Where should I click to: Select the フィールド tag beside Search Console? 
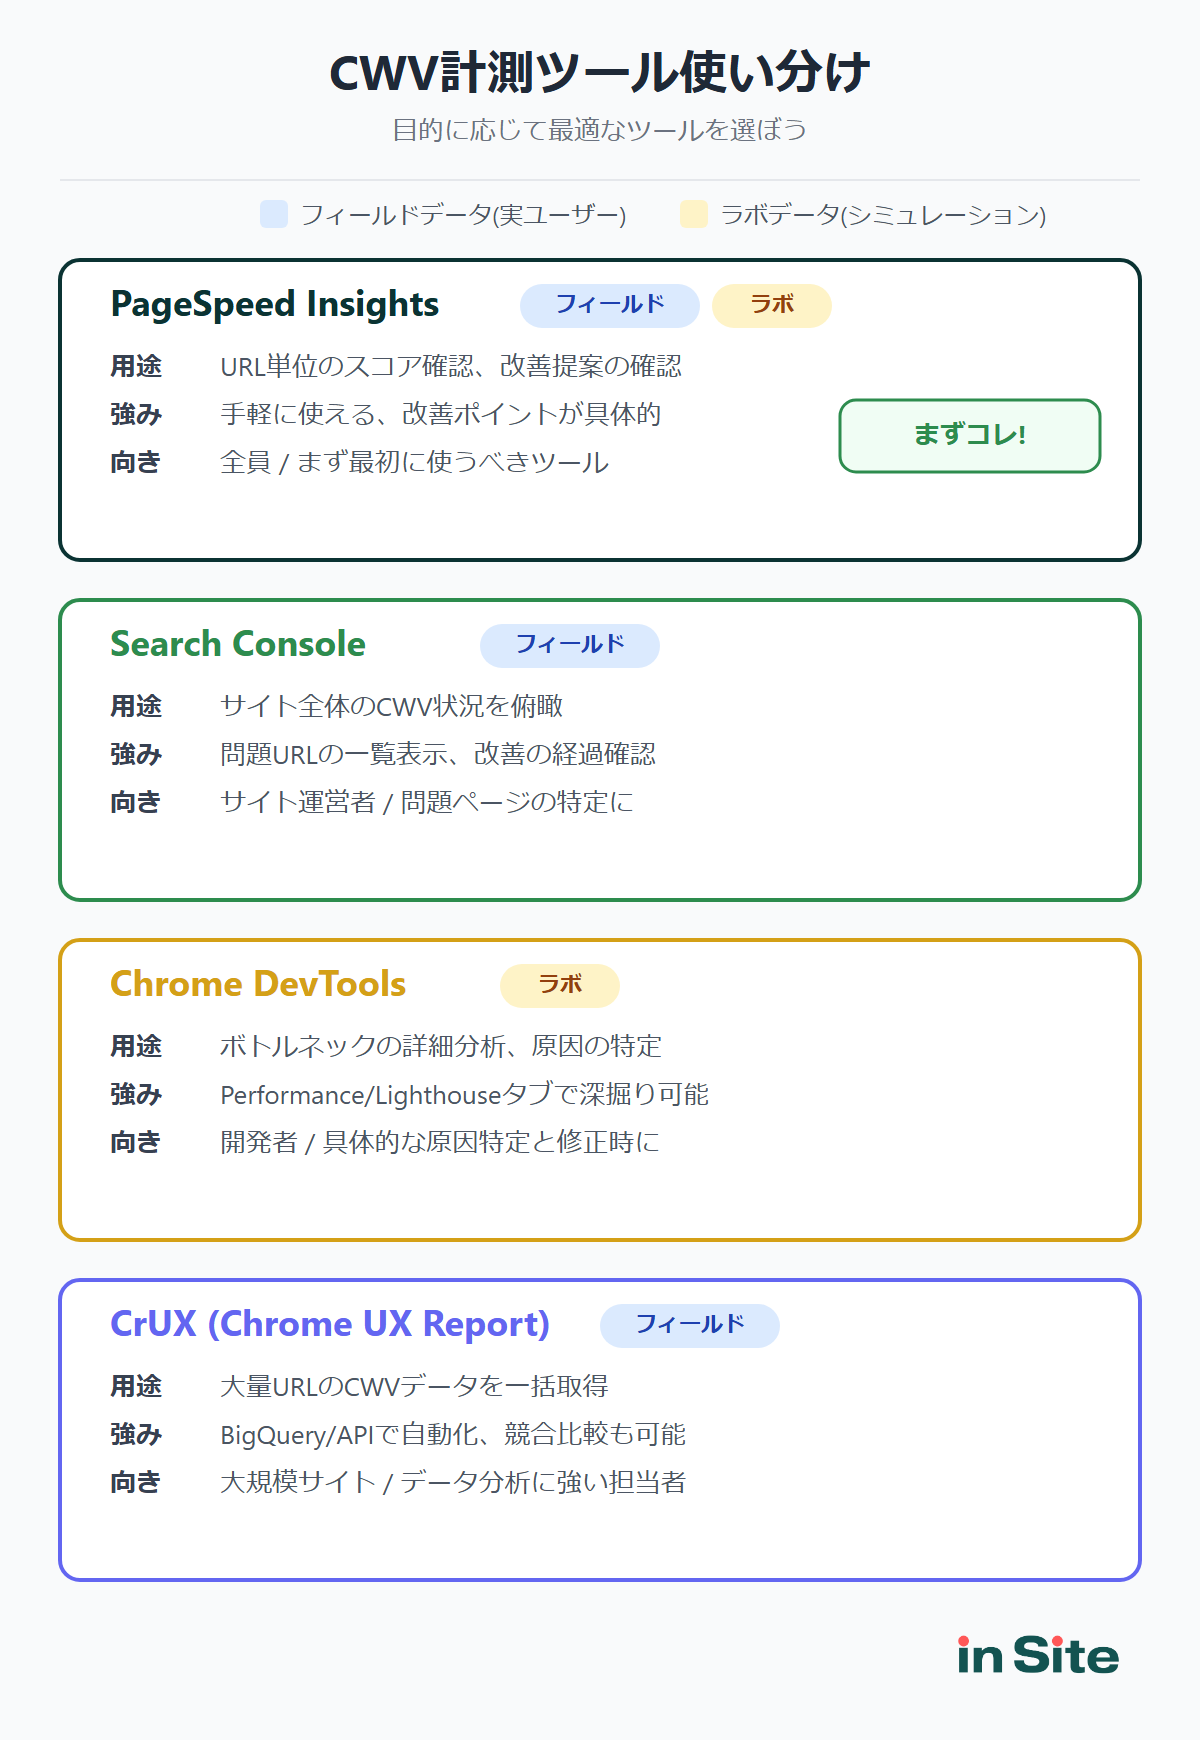(x=570, y=645)
